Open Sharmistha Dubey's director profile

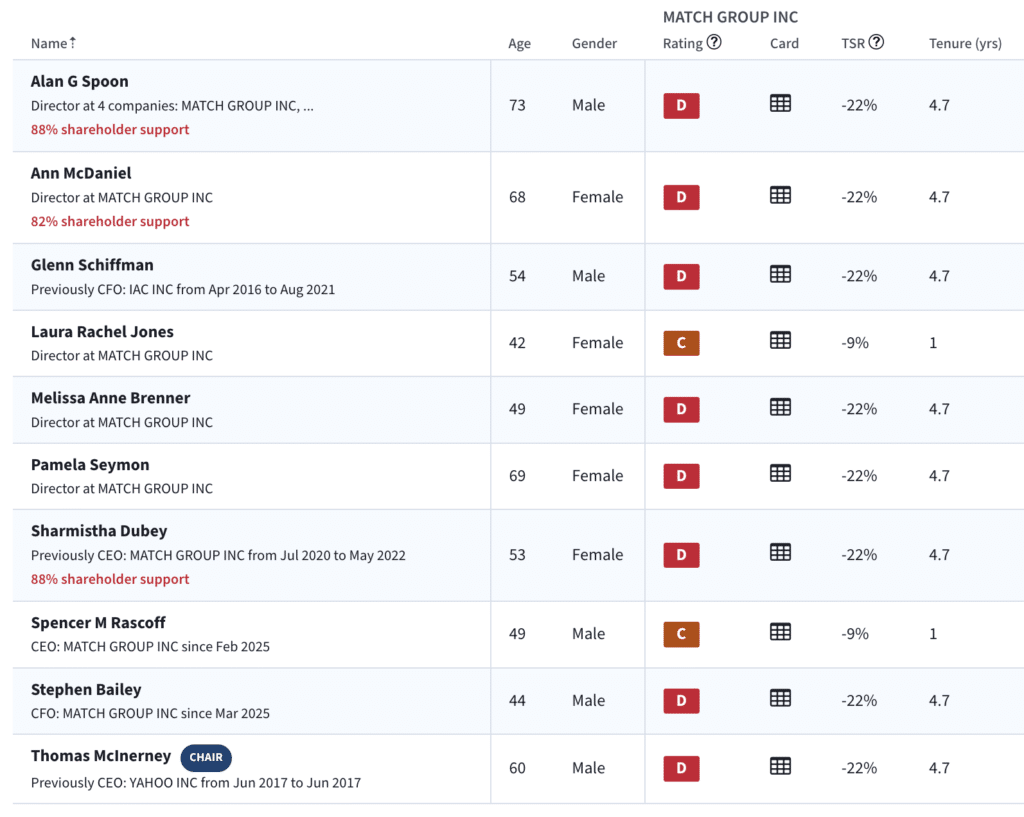(99, 531)
